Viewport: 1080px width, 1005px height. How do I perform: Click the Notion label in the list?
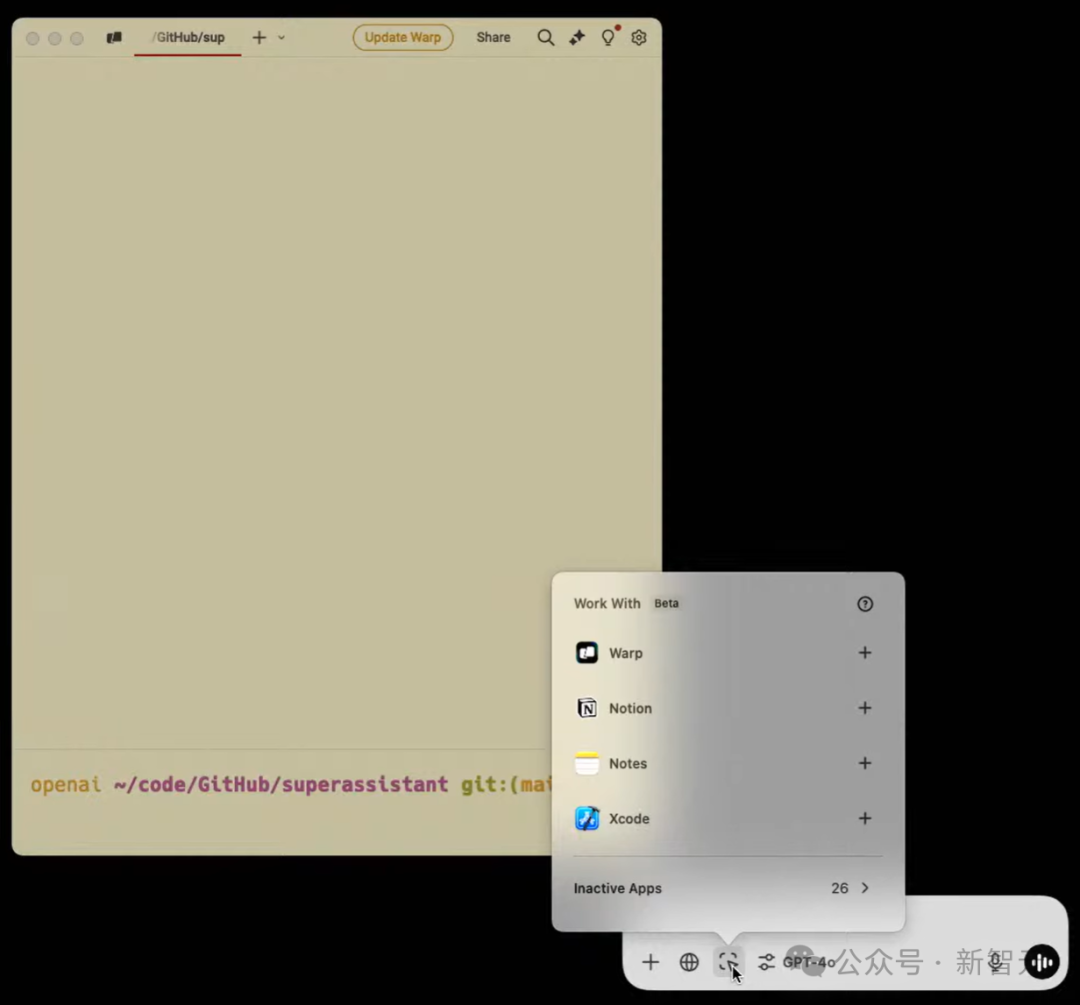(x=630, y=708)
